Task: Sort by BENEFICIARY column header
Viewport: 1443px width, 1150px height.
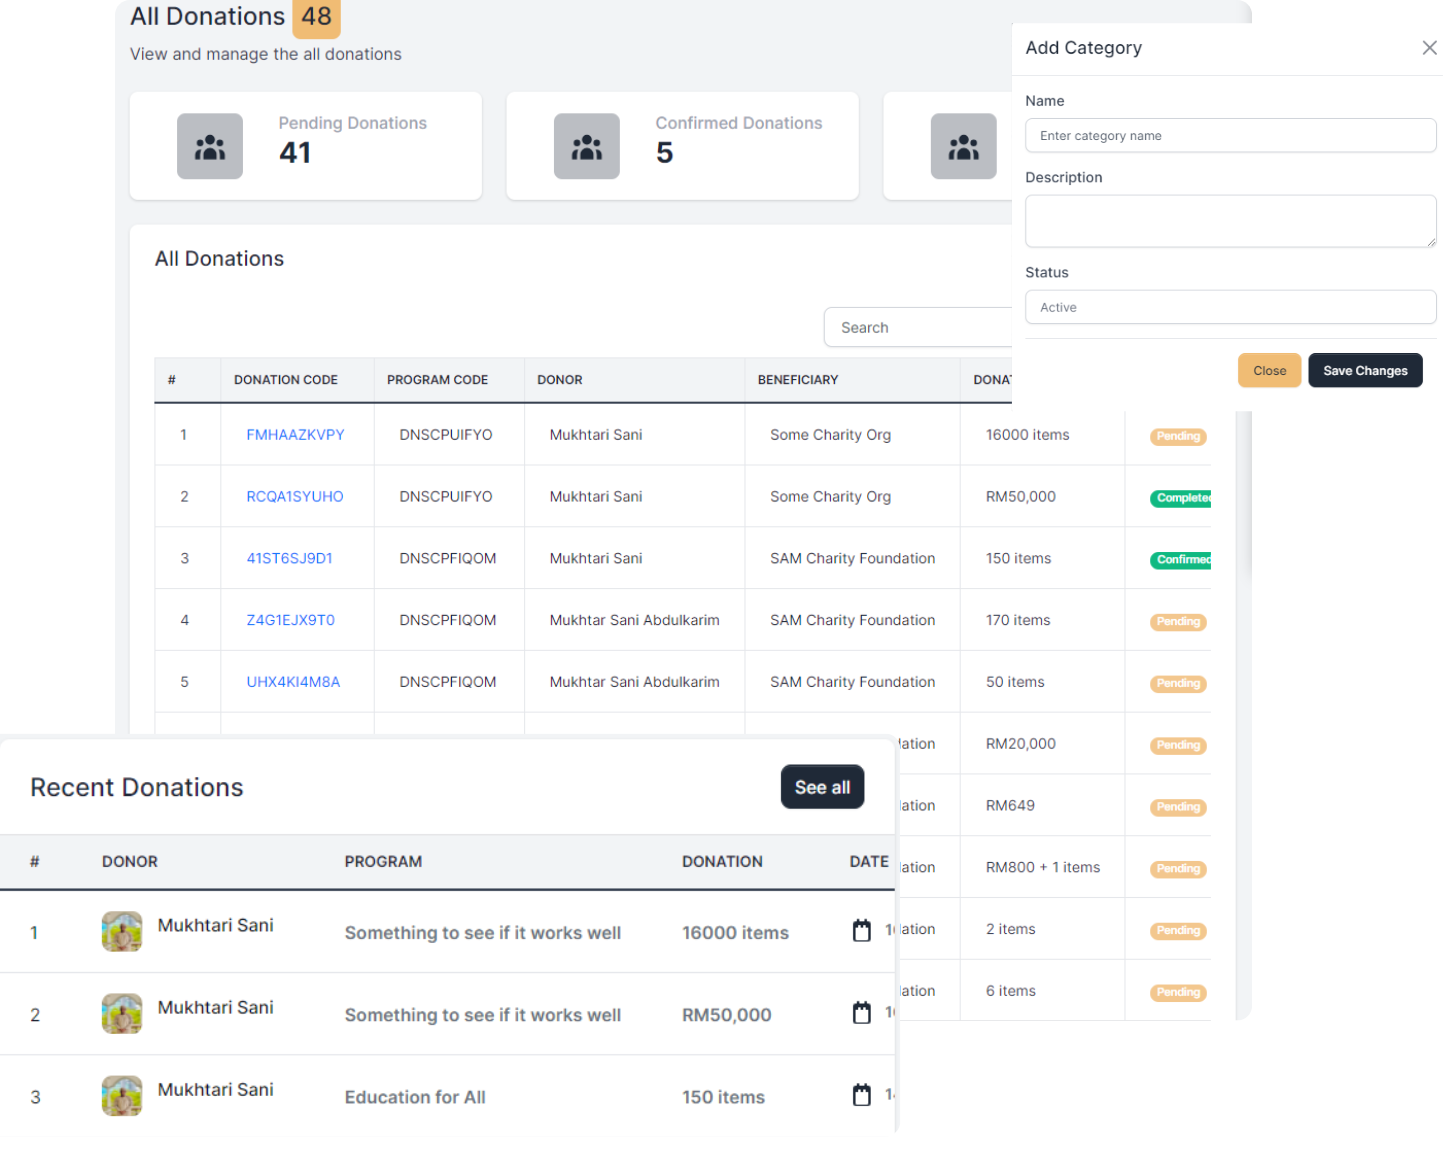Action: [798, 380]
